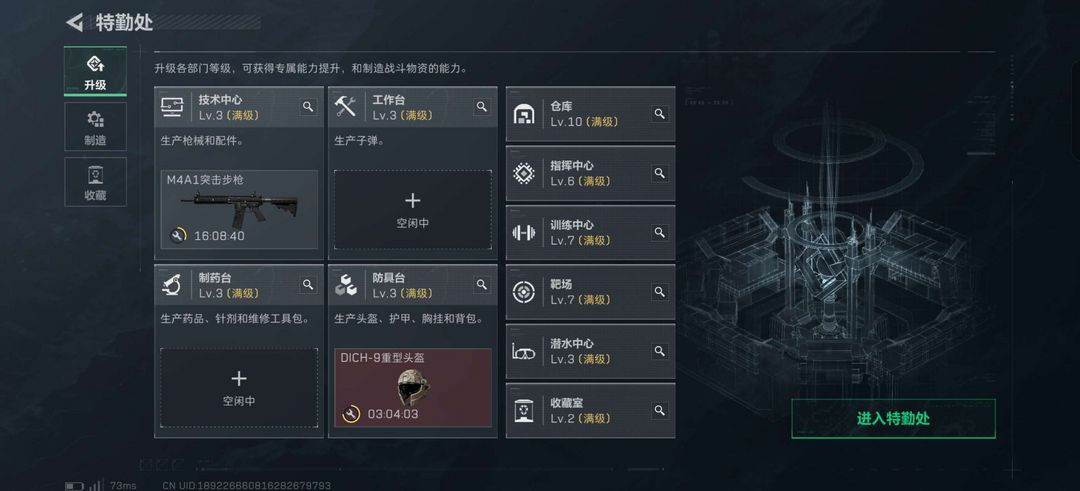The width and height of the screenshot is (1080, 491).
Task: Click the 进入特勤处 button
Action: click(893, 418)
